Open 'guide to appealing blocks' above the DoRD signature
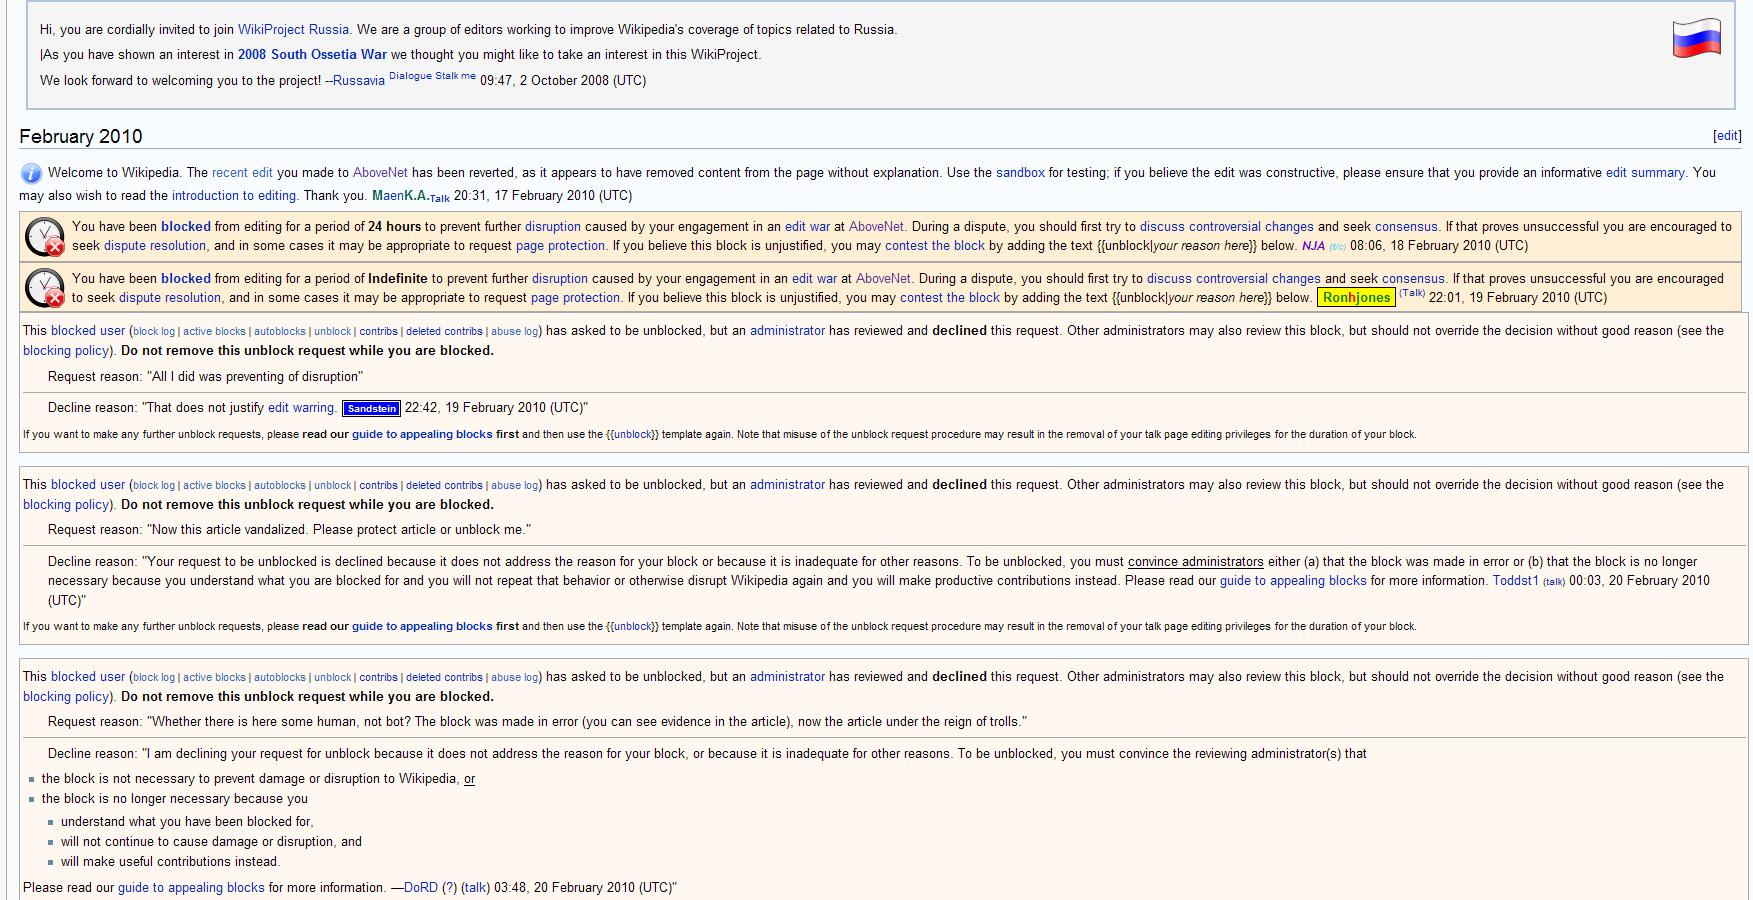Image resolution: width=1753 pixels, height=900 pixels. (x=191, y=888)
